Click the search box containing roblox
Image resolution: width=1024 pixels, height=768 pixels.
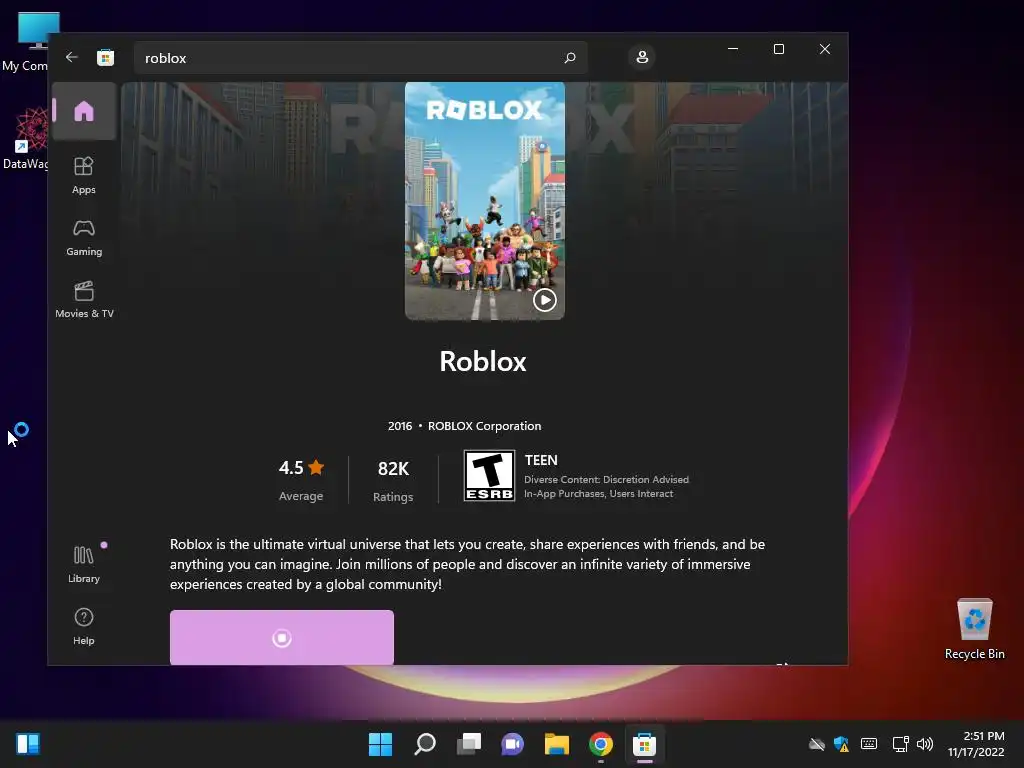(360, 58)
